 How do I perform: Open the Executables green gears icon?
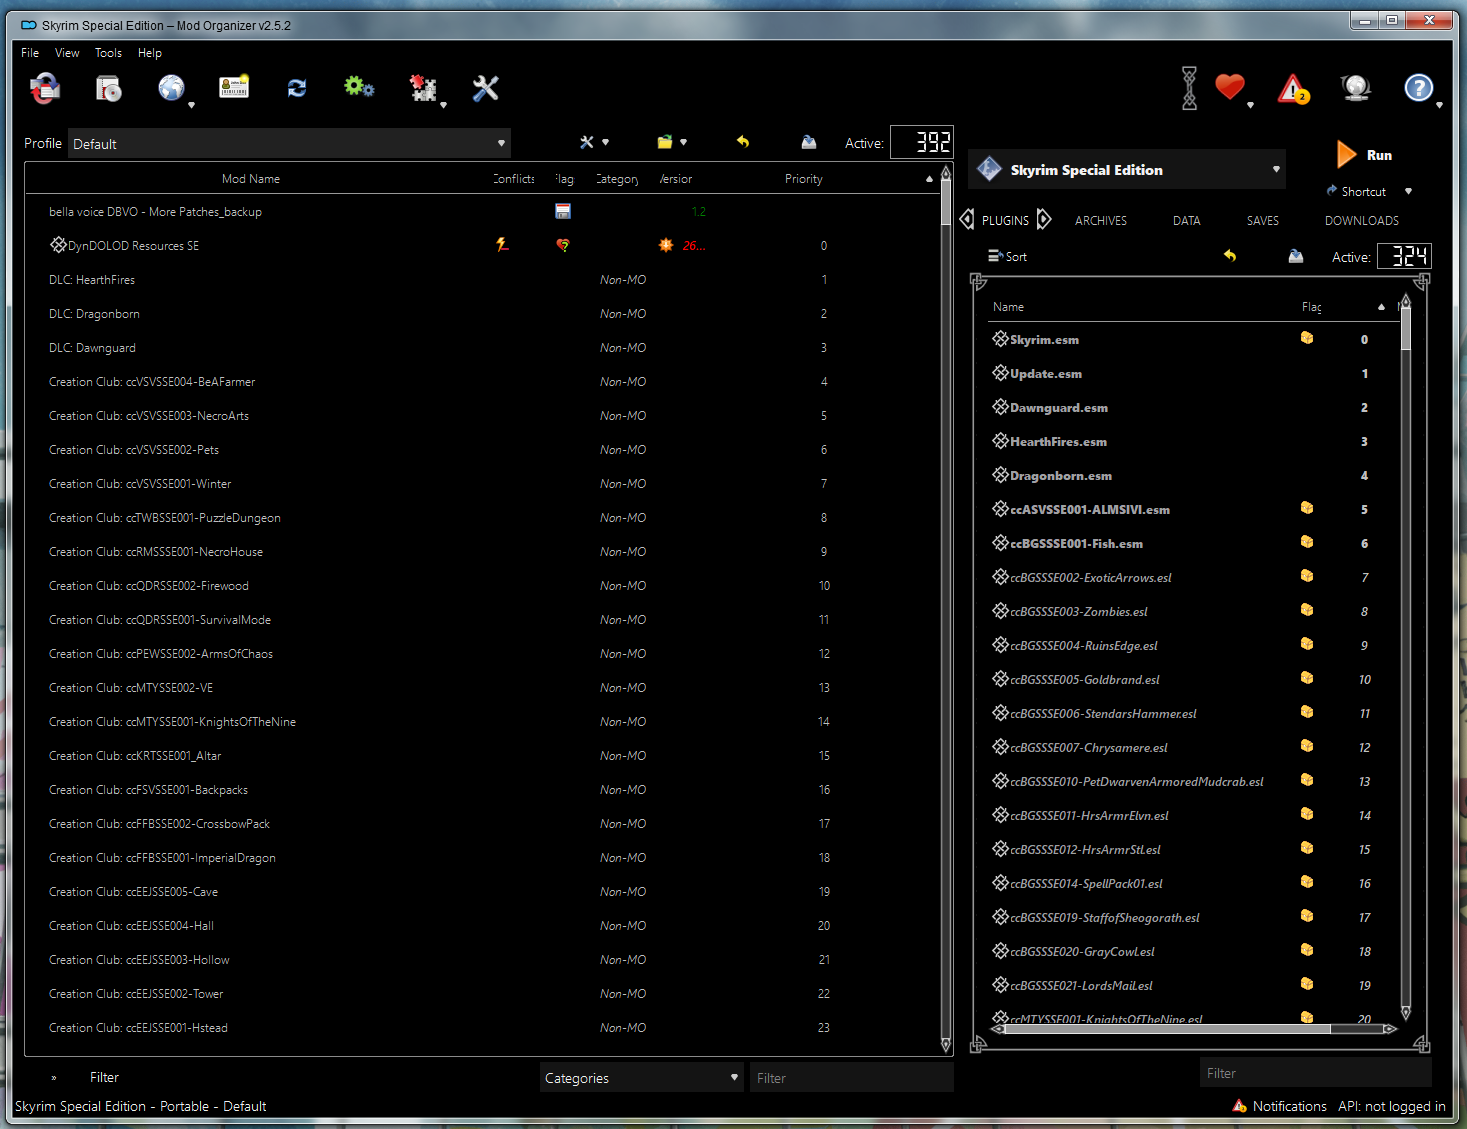coord(359,88)
